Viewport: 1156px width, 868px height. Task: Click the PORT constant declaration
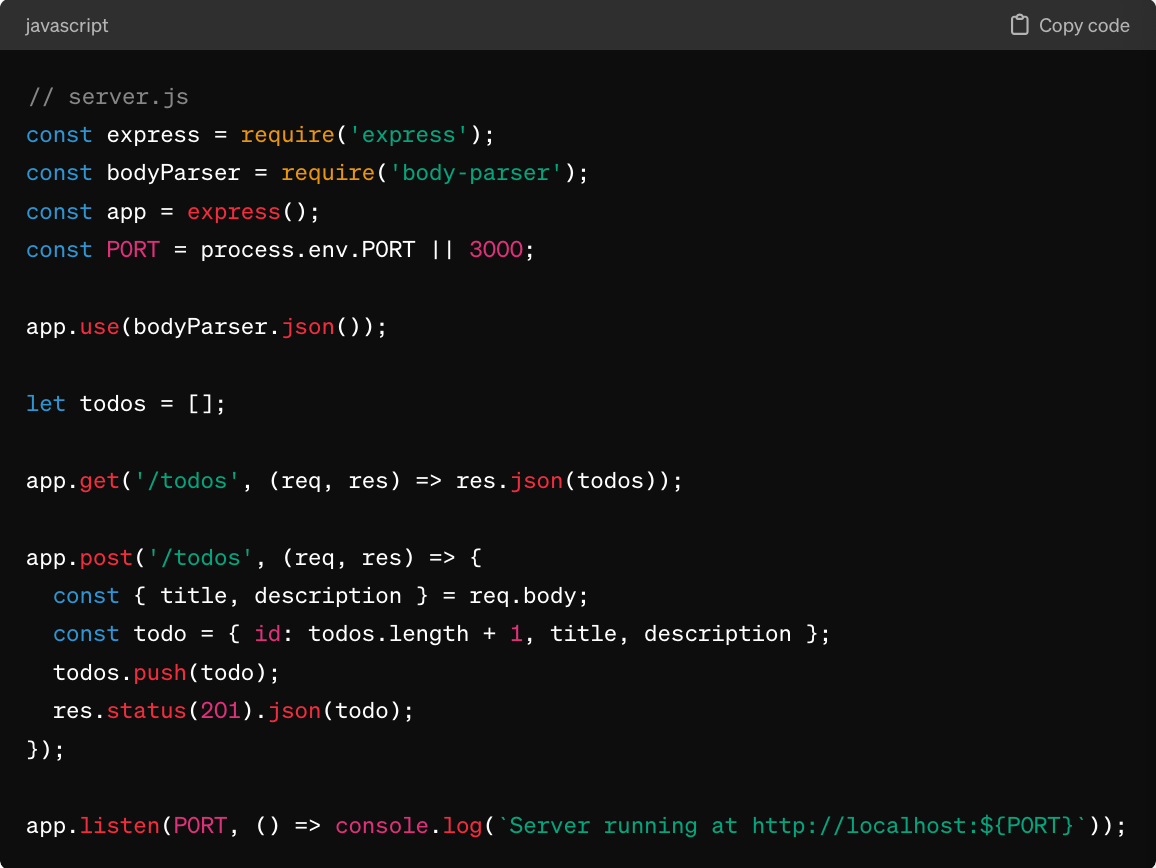point(280,249)
